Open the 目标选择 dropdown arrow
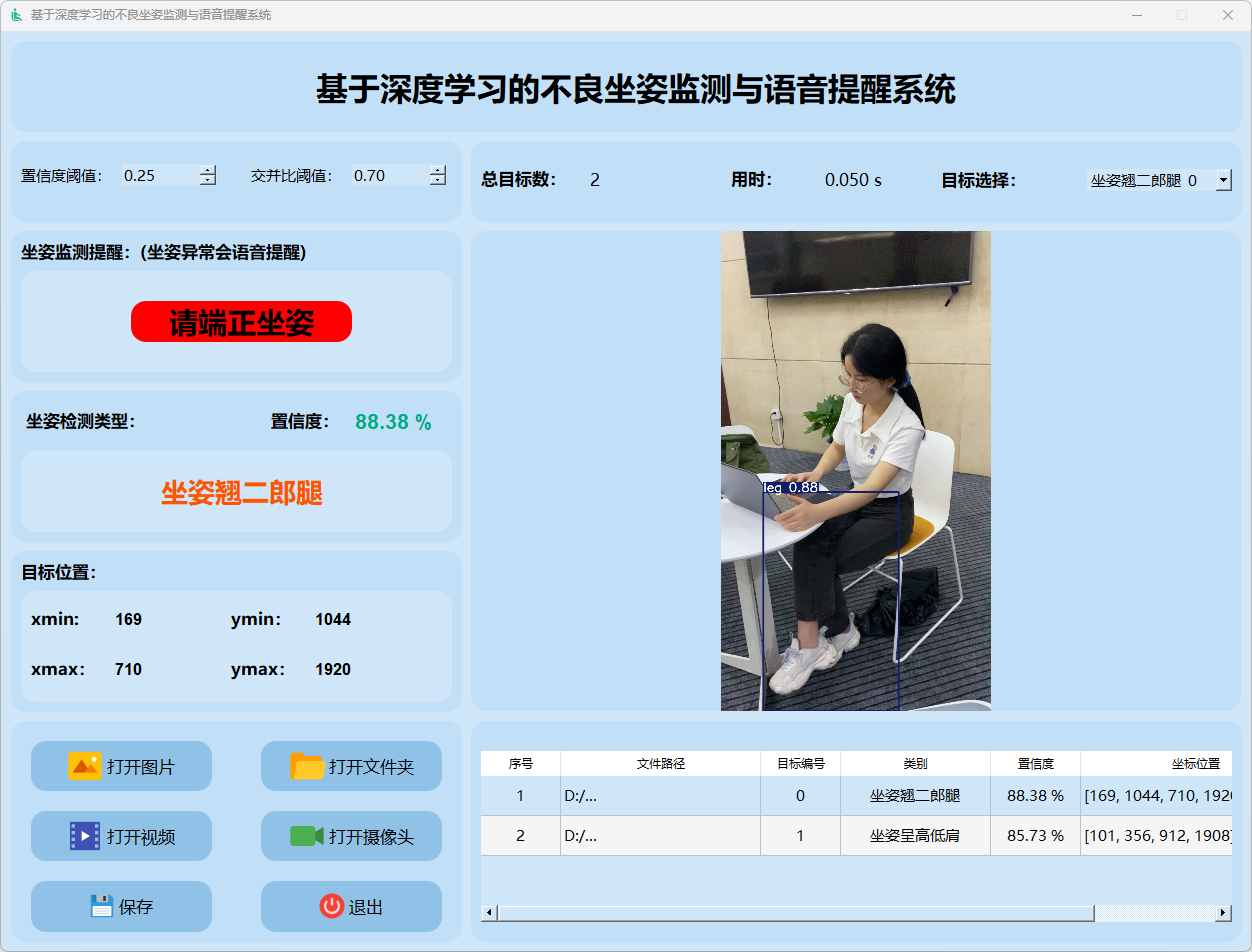 (x=1223, y=180)
